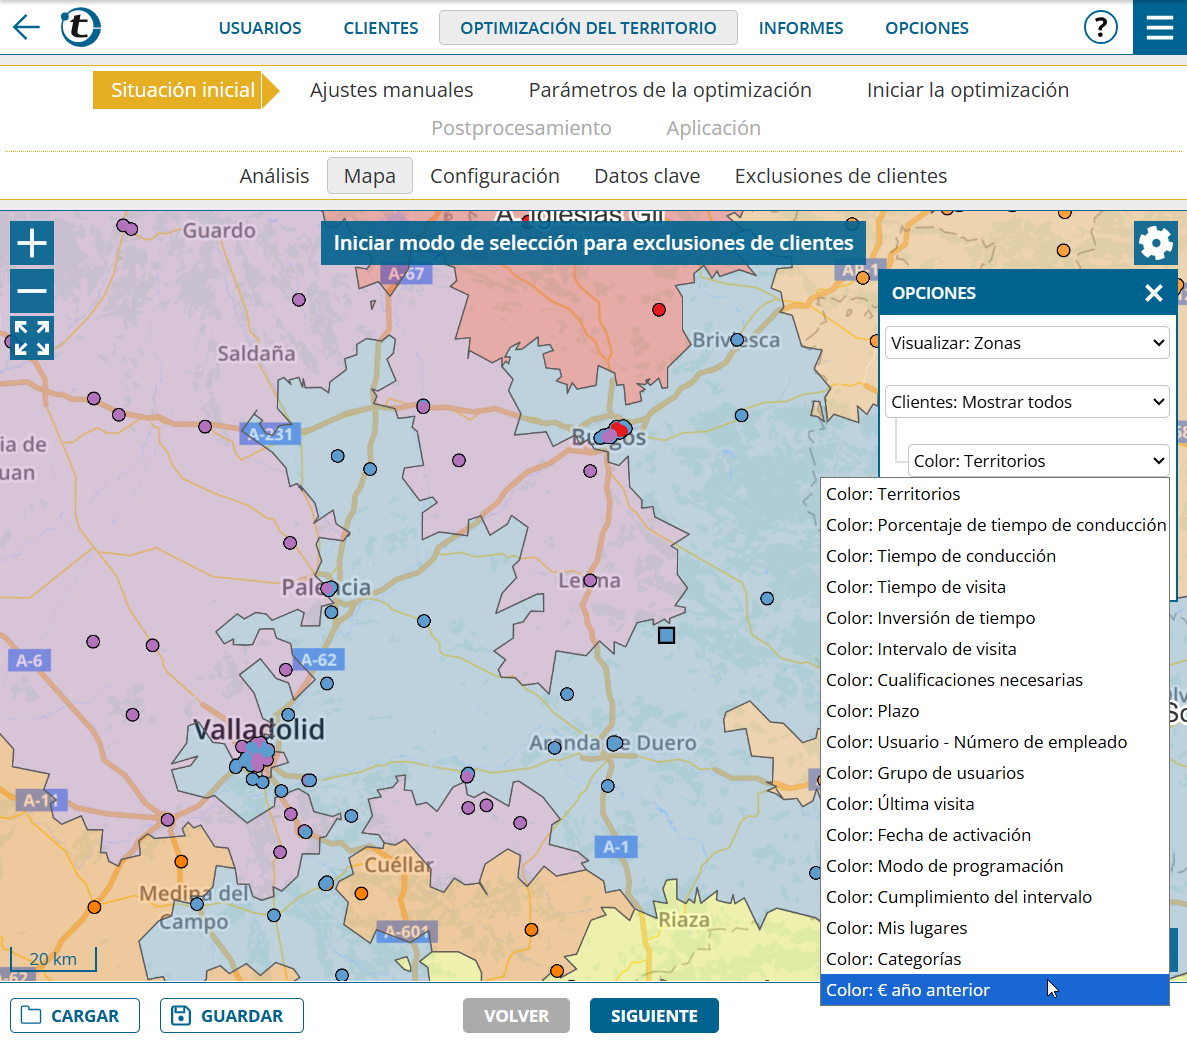Go to the Informes menu
The width and height of the screenshot is (1187, 1048).
pos(800,28)
